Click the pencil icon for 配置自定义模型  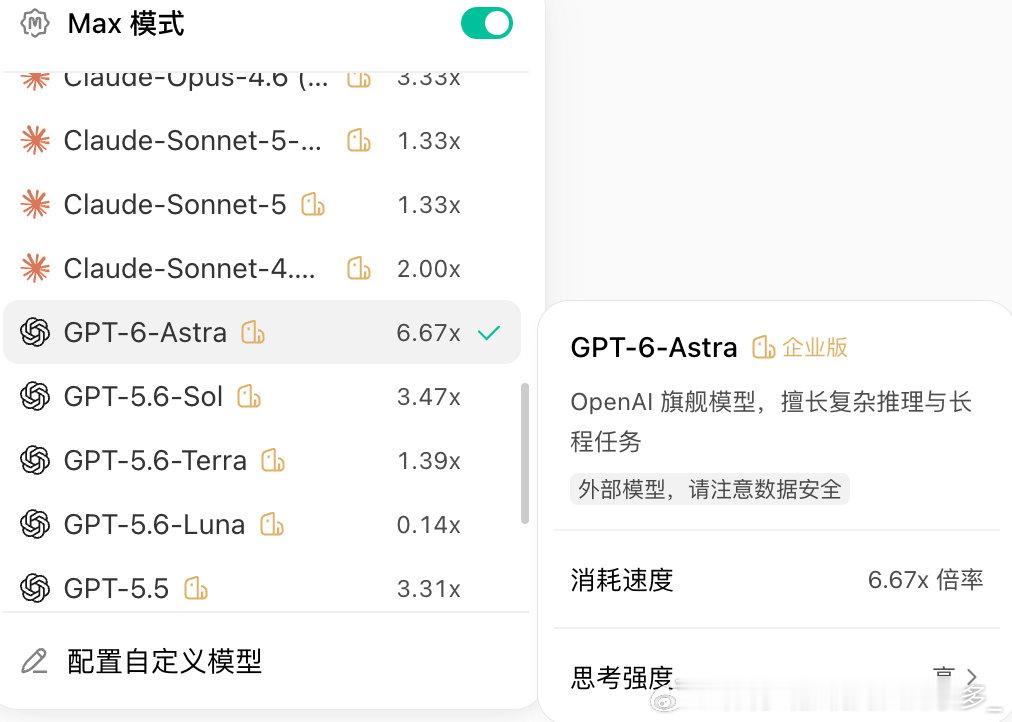click(x=34, y=661)
